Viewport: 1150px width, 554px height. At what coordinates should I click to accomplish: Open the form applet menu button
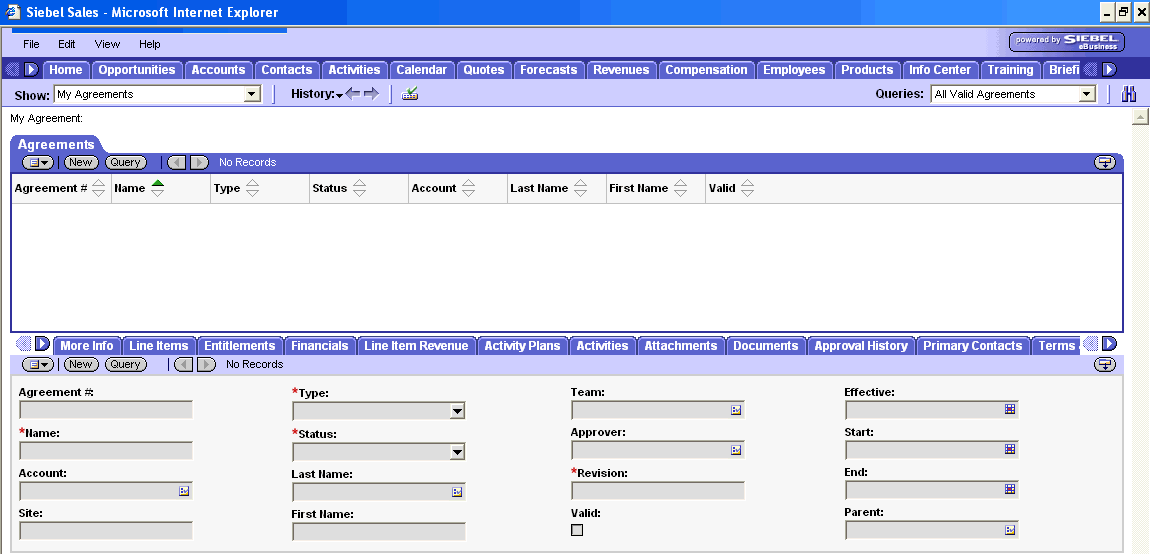(37, 364)
